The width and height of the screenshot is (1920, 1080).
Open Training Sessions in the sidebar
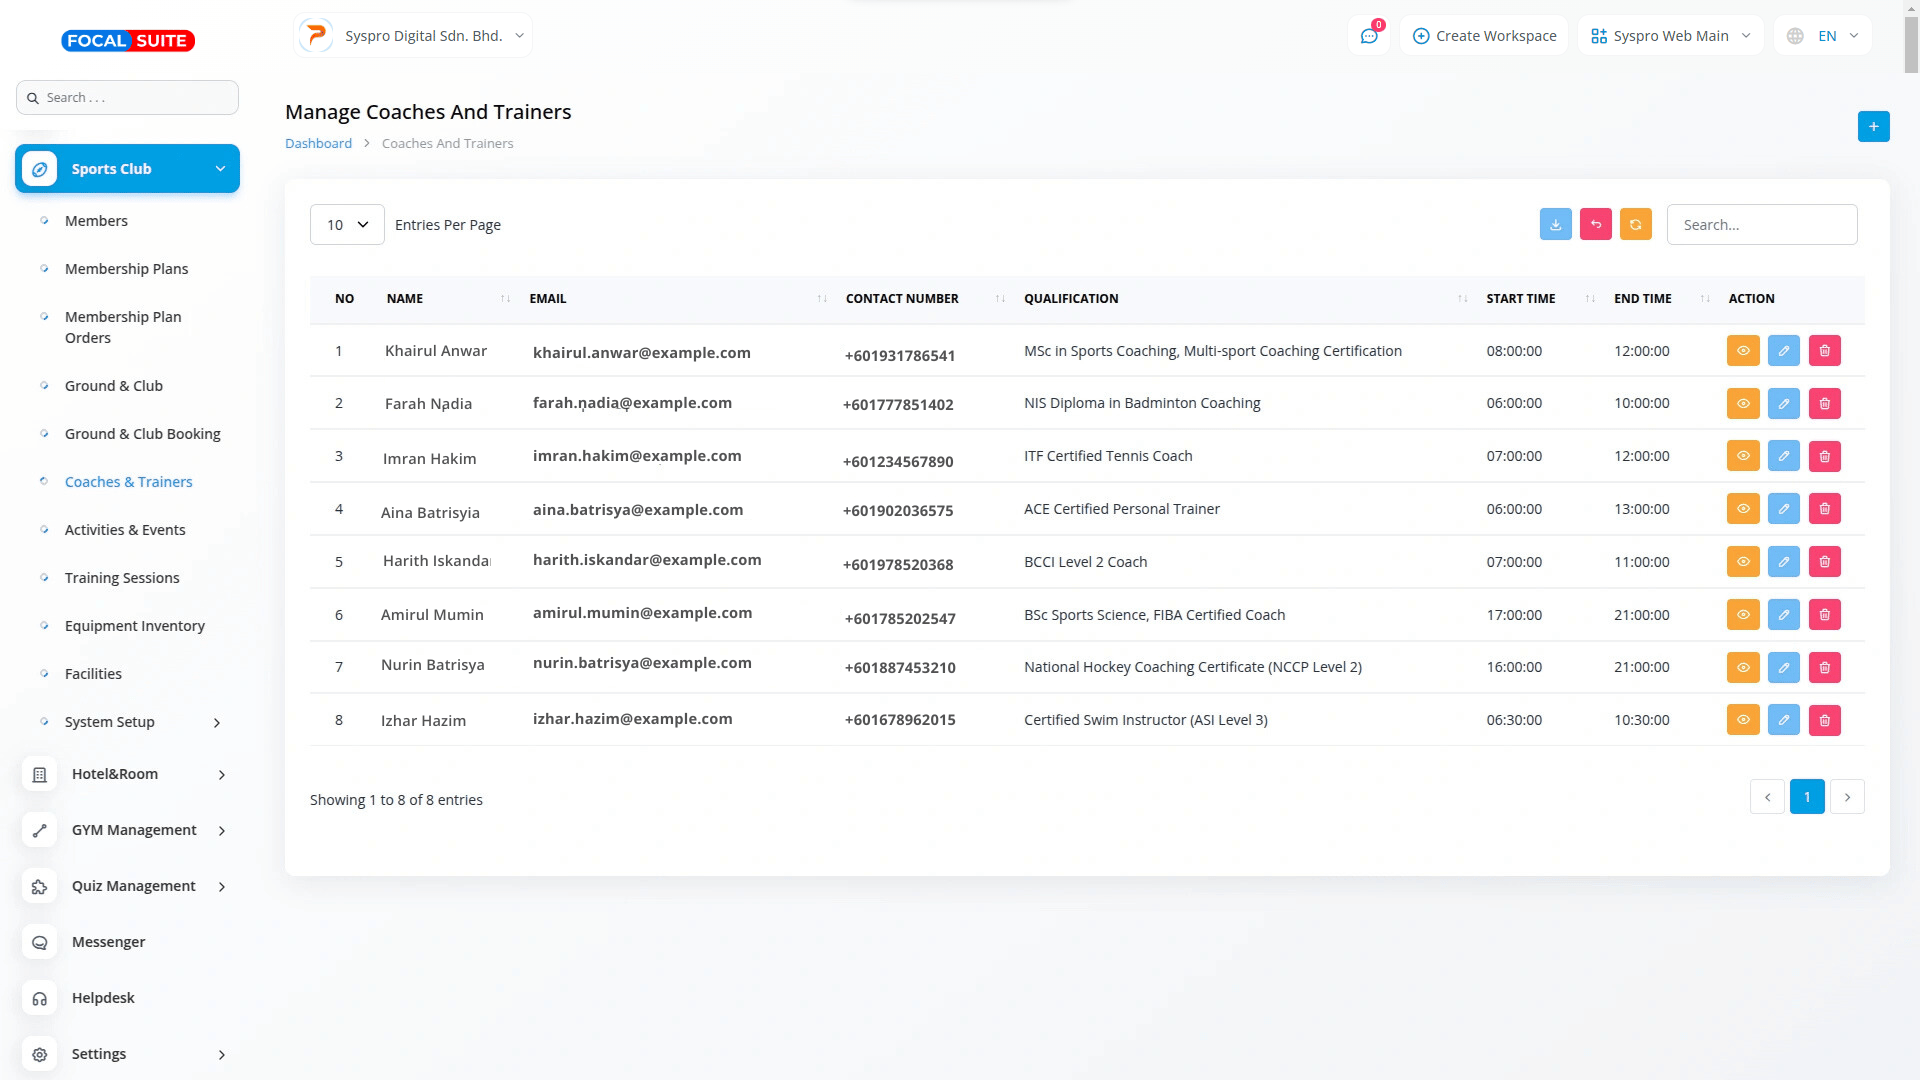point(122,578)
